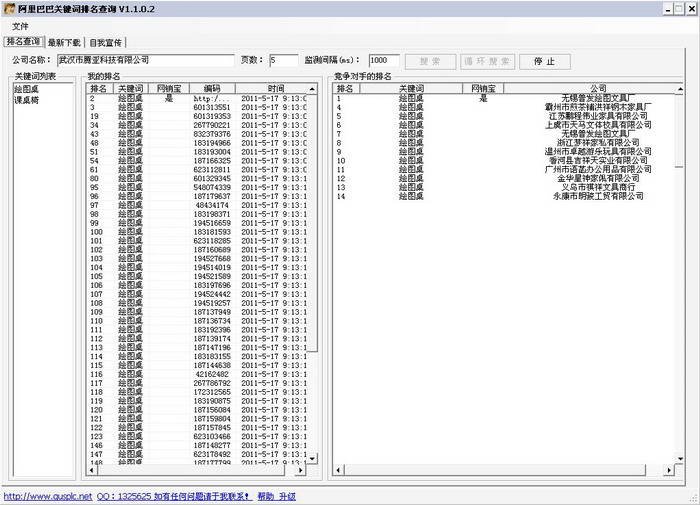The width and height of the screenshot is (700, 505).
Task: Click the QQ contact link
Action: [175, 496]
